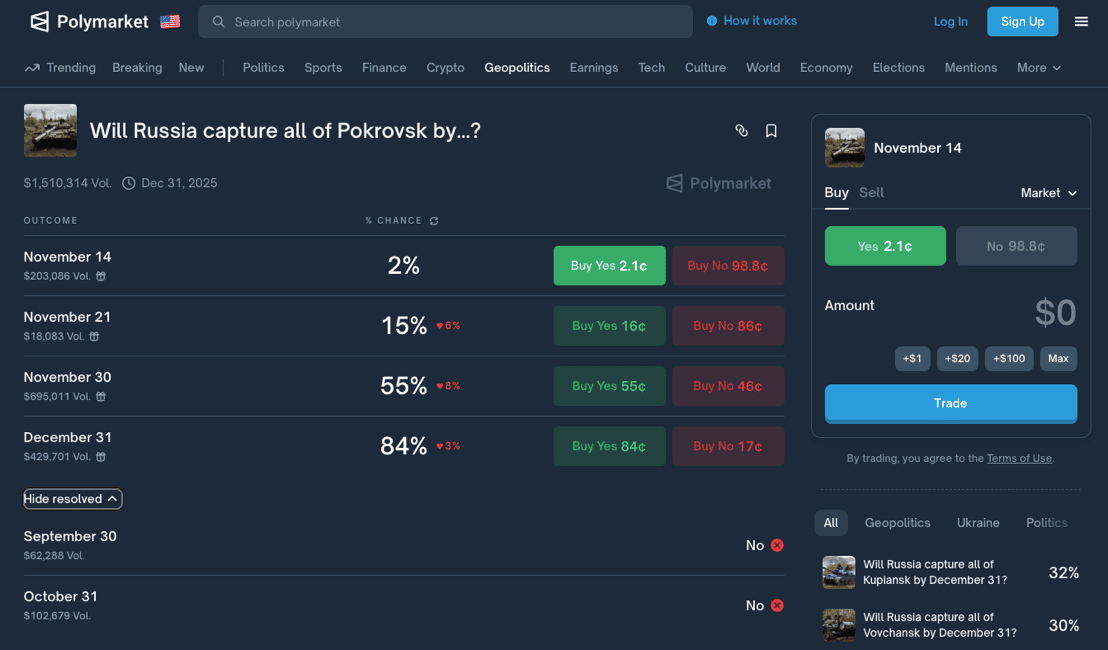Select the Yes 2.1¢ outcome option
The width and height of the screenshot is (1108, 650).
pyautogui.click(x=884, y=246)
